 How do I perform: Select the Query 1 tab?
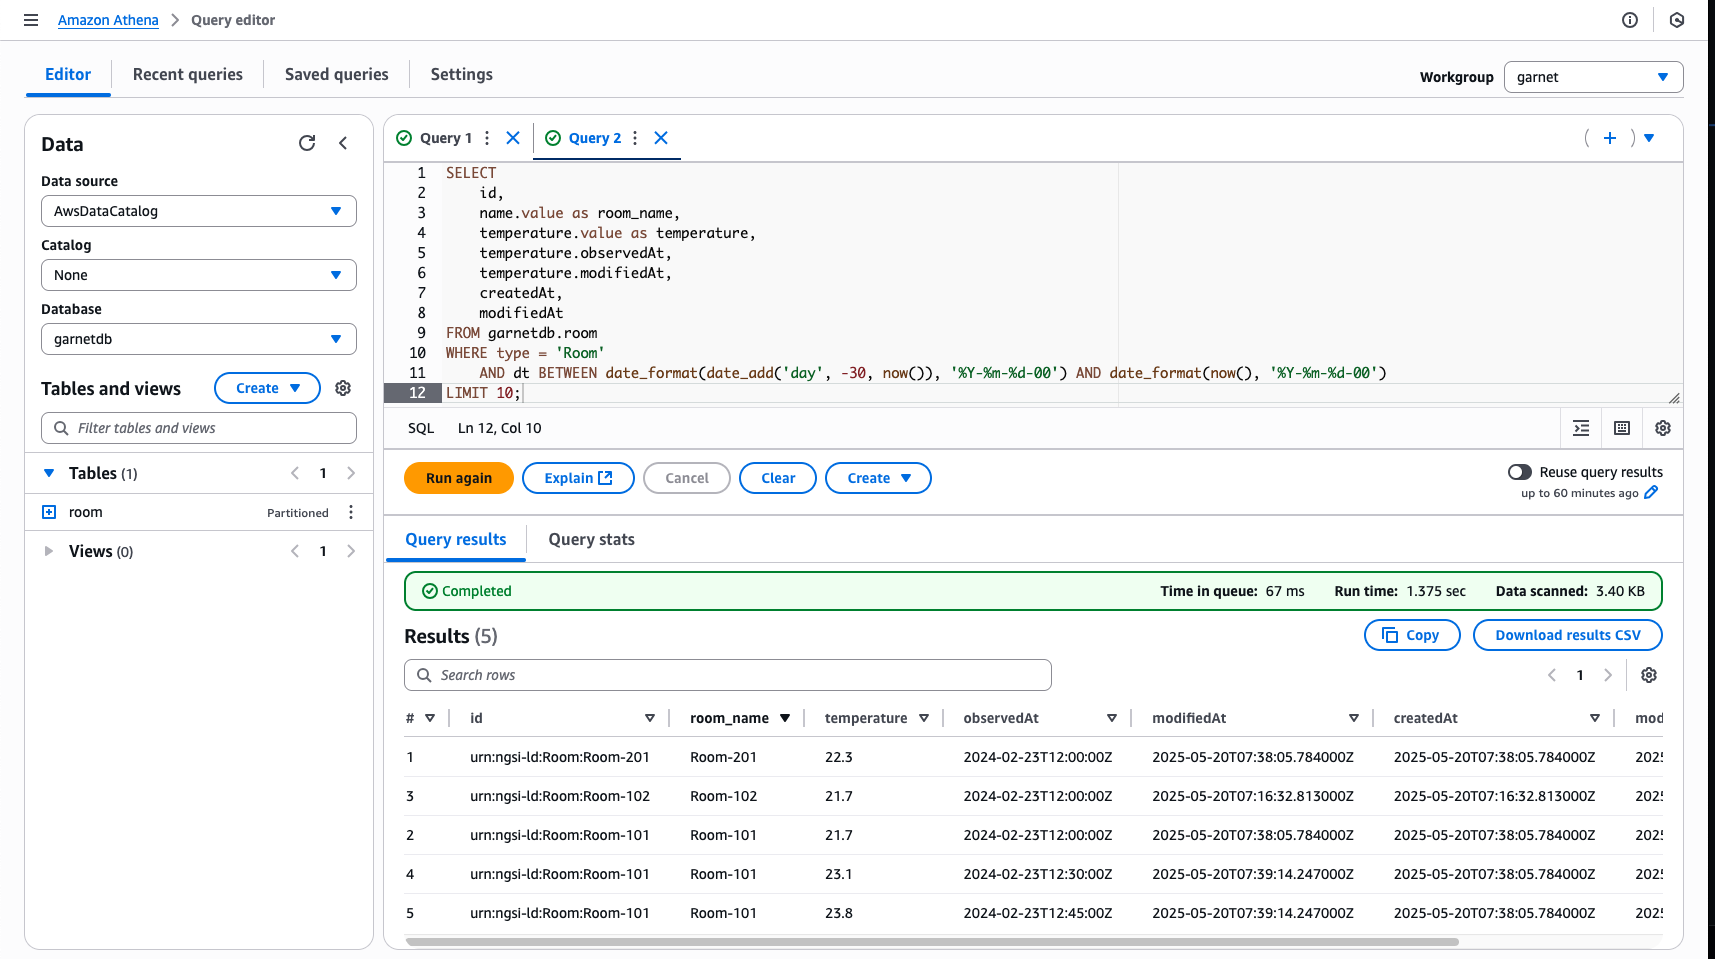tap(446, 138)
